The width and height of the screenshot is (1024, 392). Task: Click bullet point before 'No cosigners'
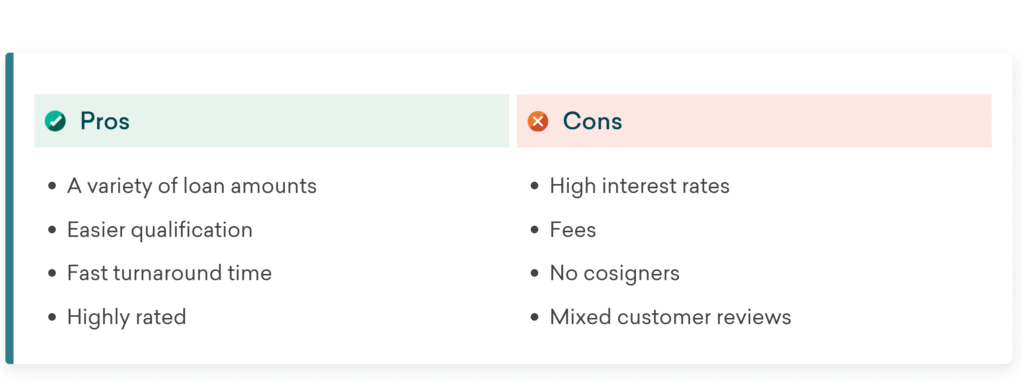click(x=535, y=274)
